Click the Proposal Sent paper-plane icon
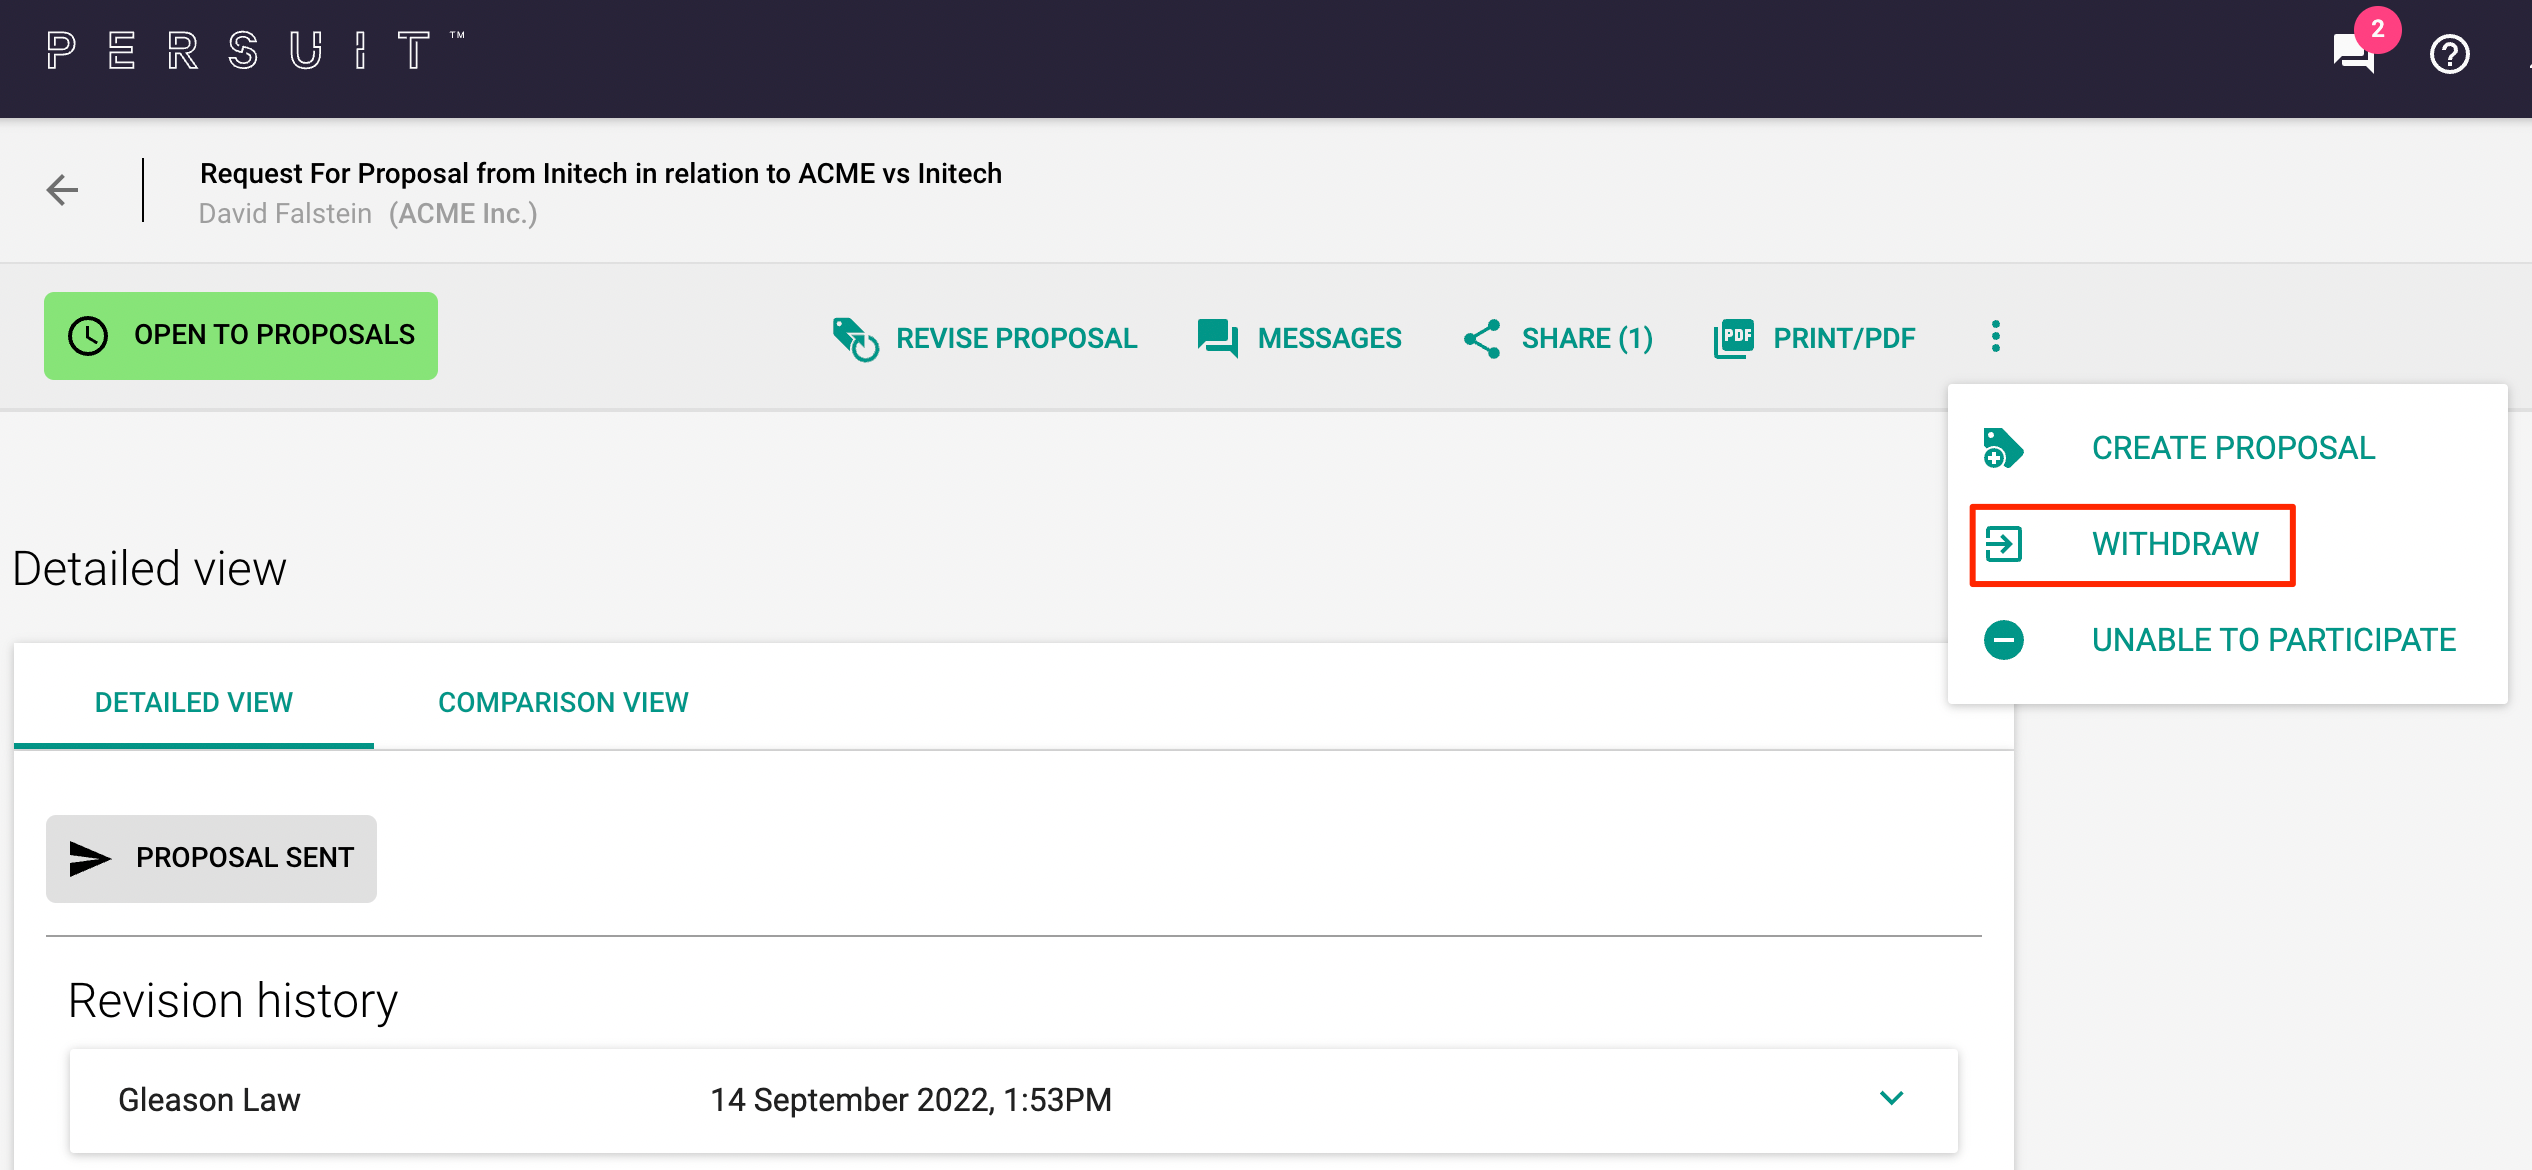The height and width of the screenshot is (1170, 2532). 89,858
